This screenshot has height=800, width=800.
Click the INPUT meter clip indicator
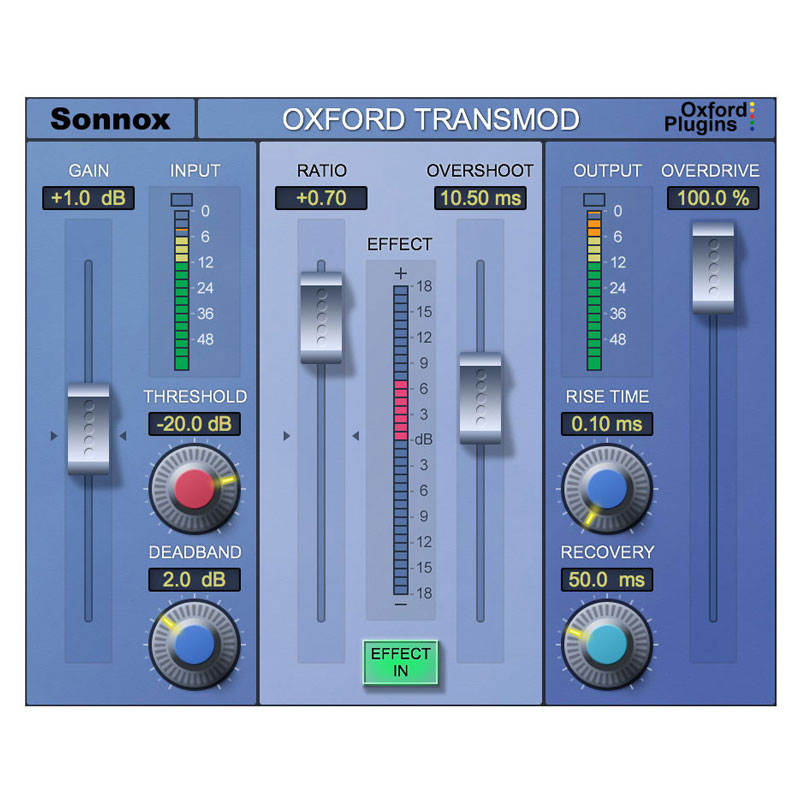[182, 199]
